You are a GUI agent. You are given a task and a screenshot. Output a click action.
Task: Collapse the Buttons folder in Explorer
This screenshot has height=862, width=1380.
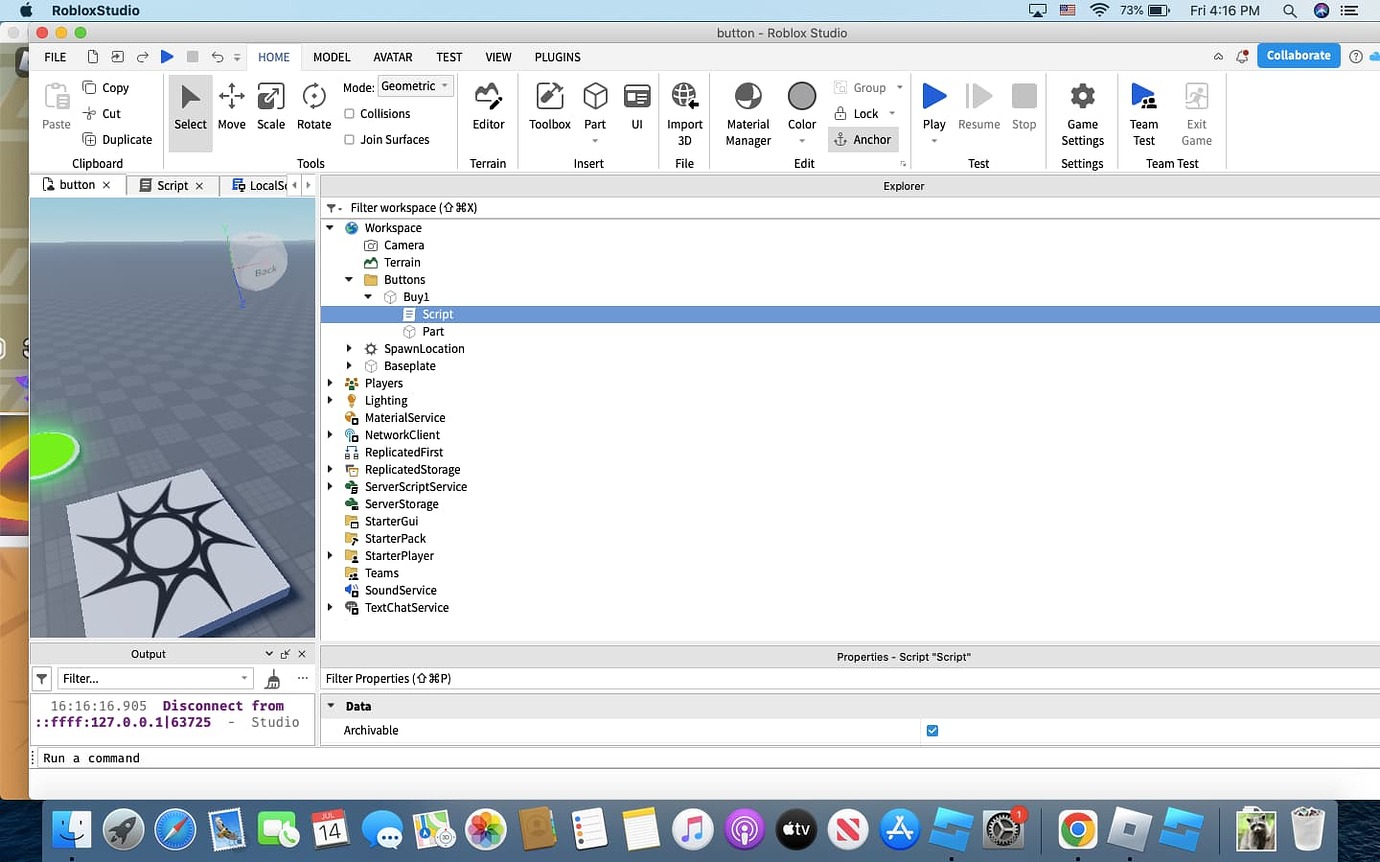[348, 280]
